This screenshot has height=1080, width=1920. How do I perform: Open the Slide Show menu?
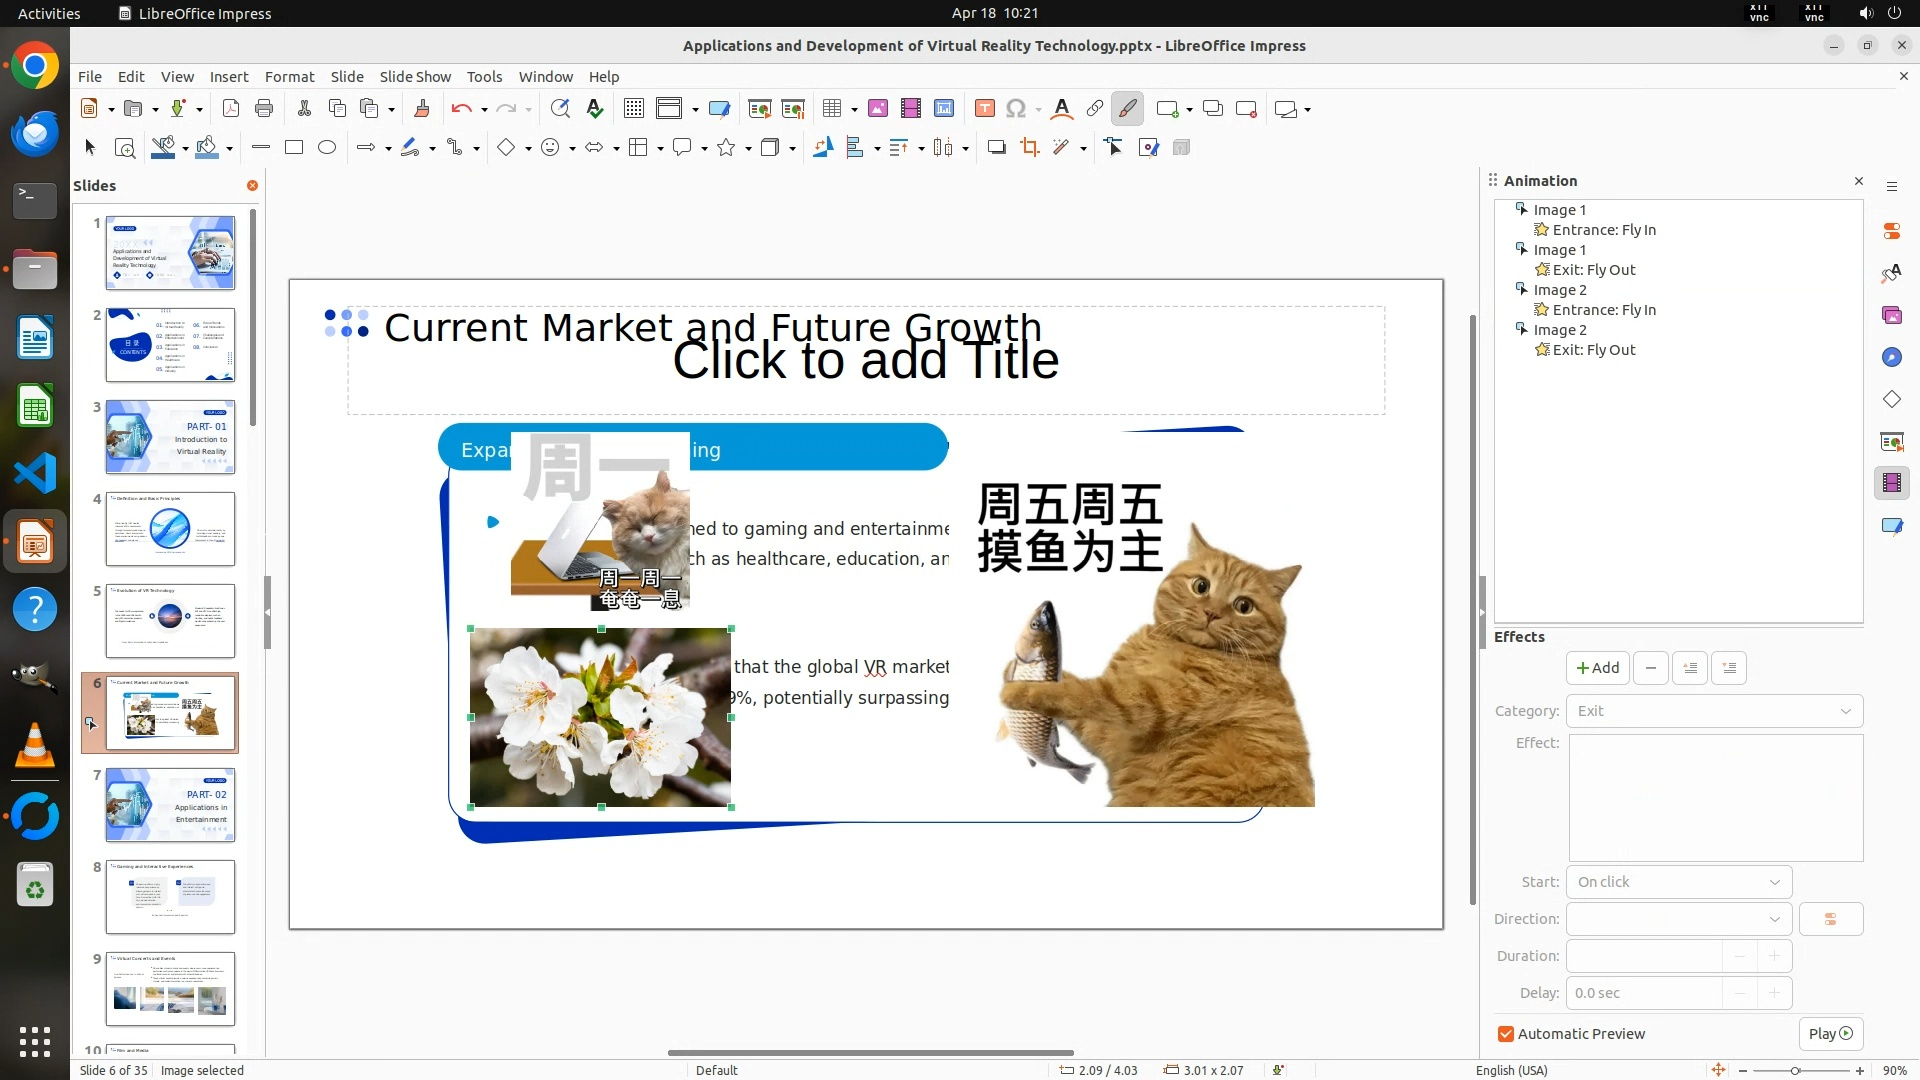pos(415,77)
